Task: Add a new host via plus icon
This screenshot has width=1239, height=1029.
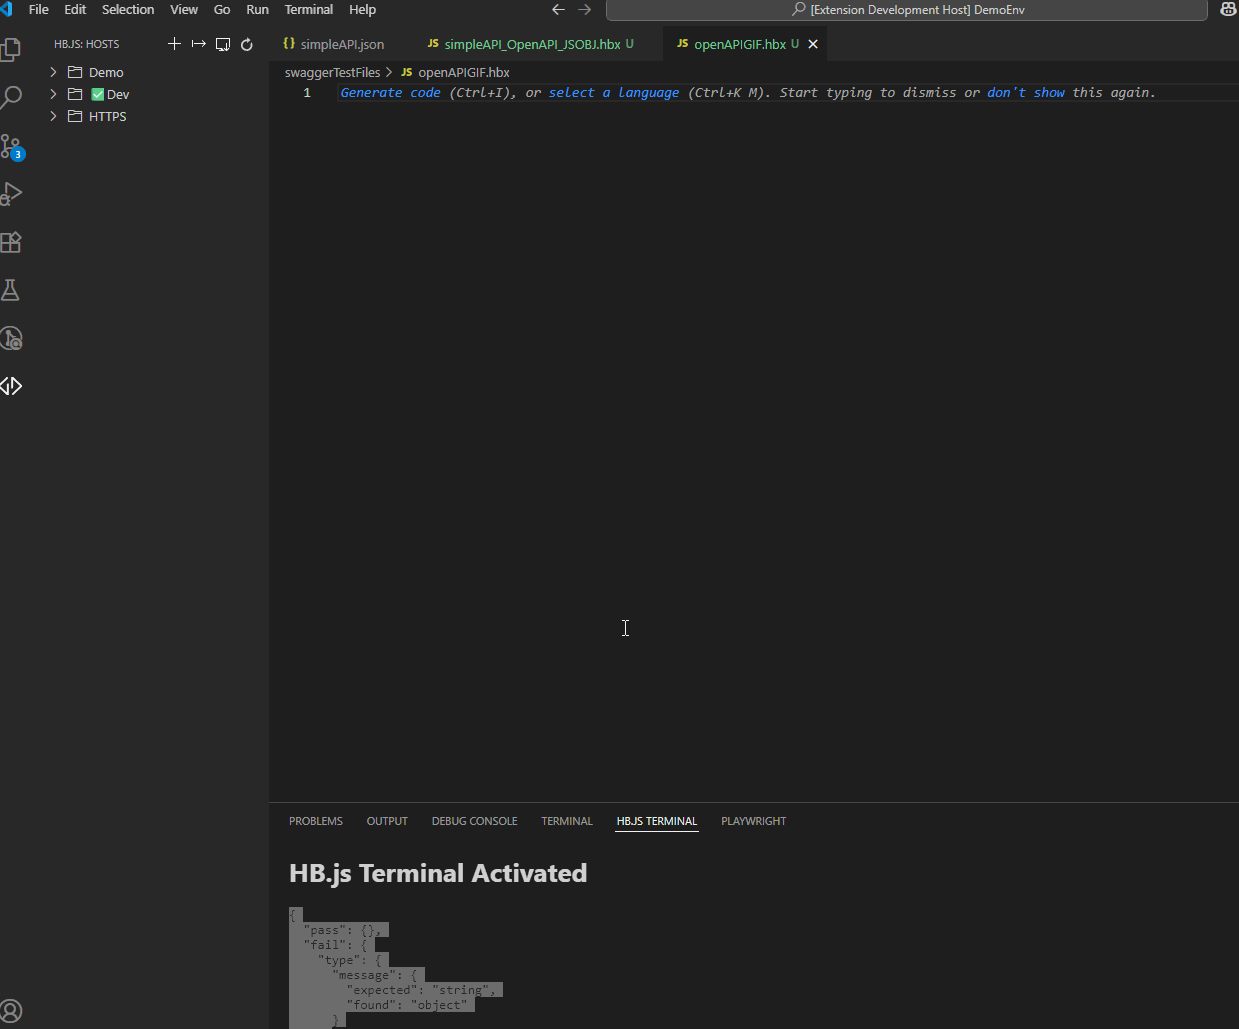Action: 173,43
